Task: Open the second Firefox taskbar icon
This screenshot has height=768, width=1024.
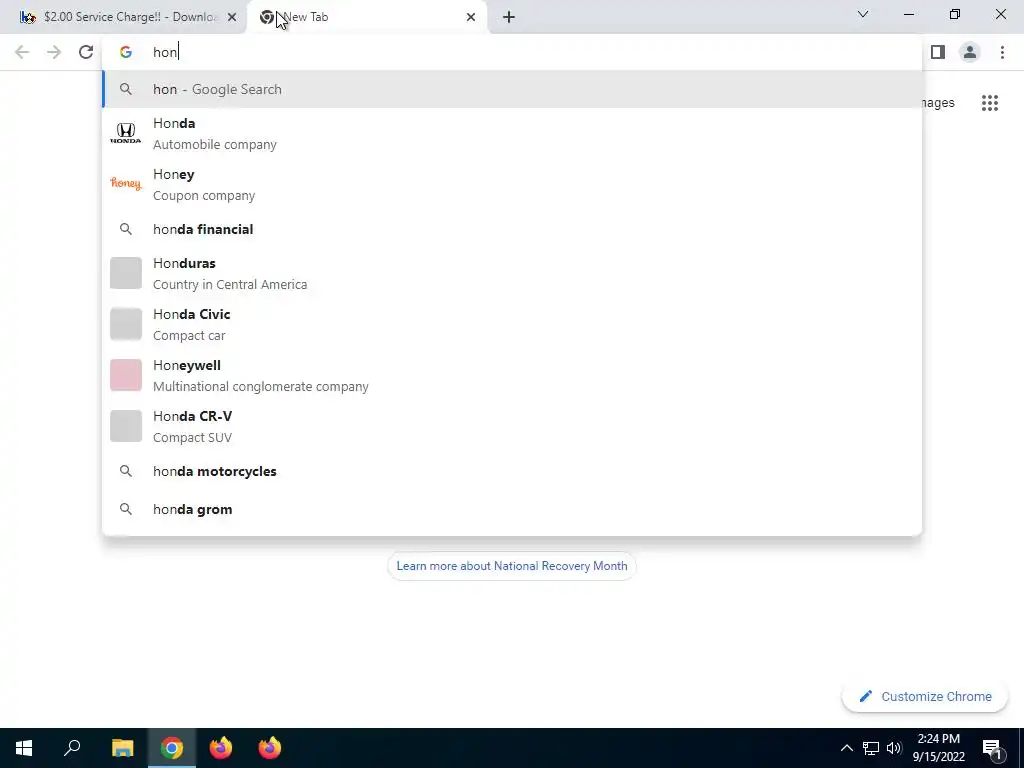Action: pos(270,748)
